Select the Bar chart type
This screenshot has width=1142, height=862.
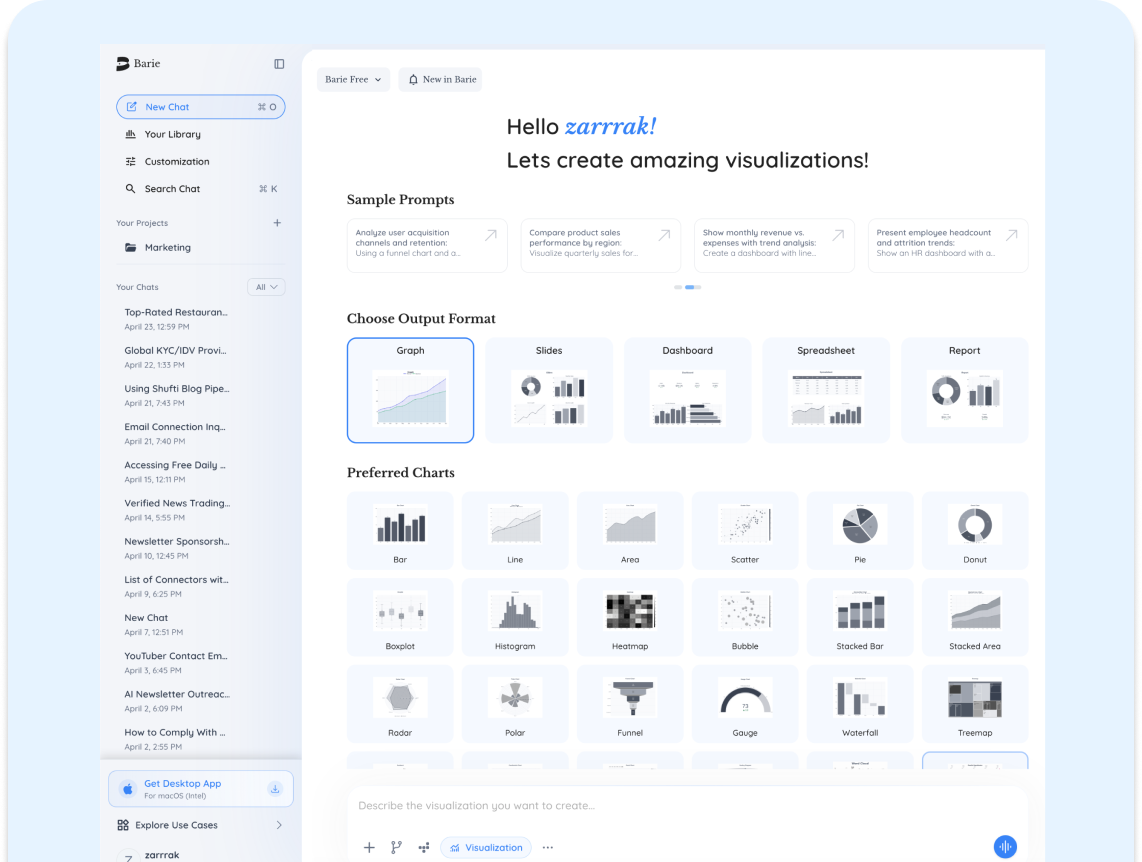[400, 530]
